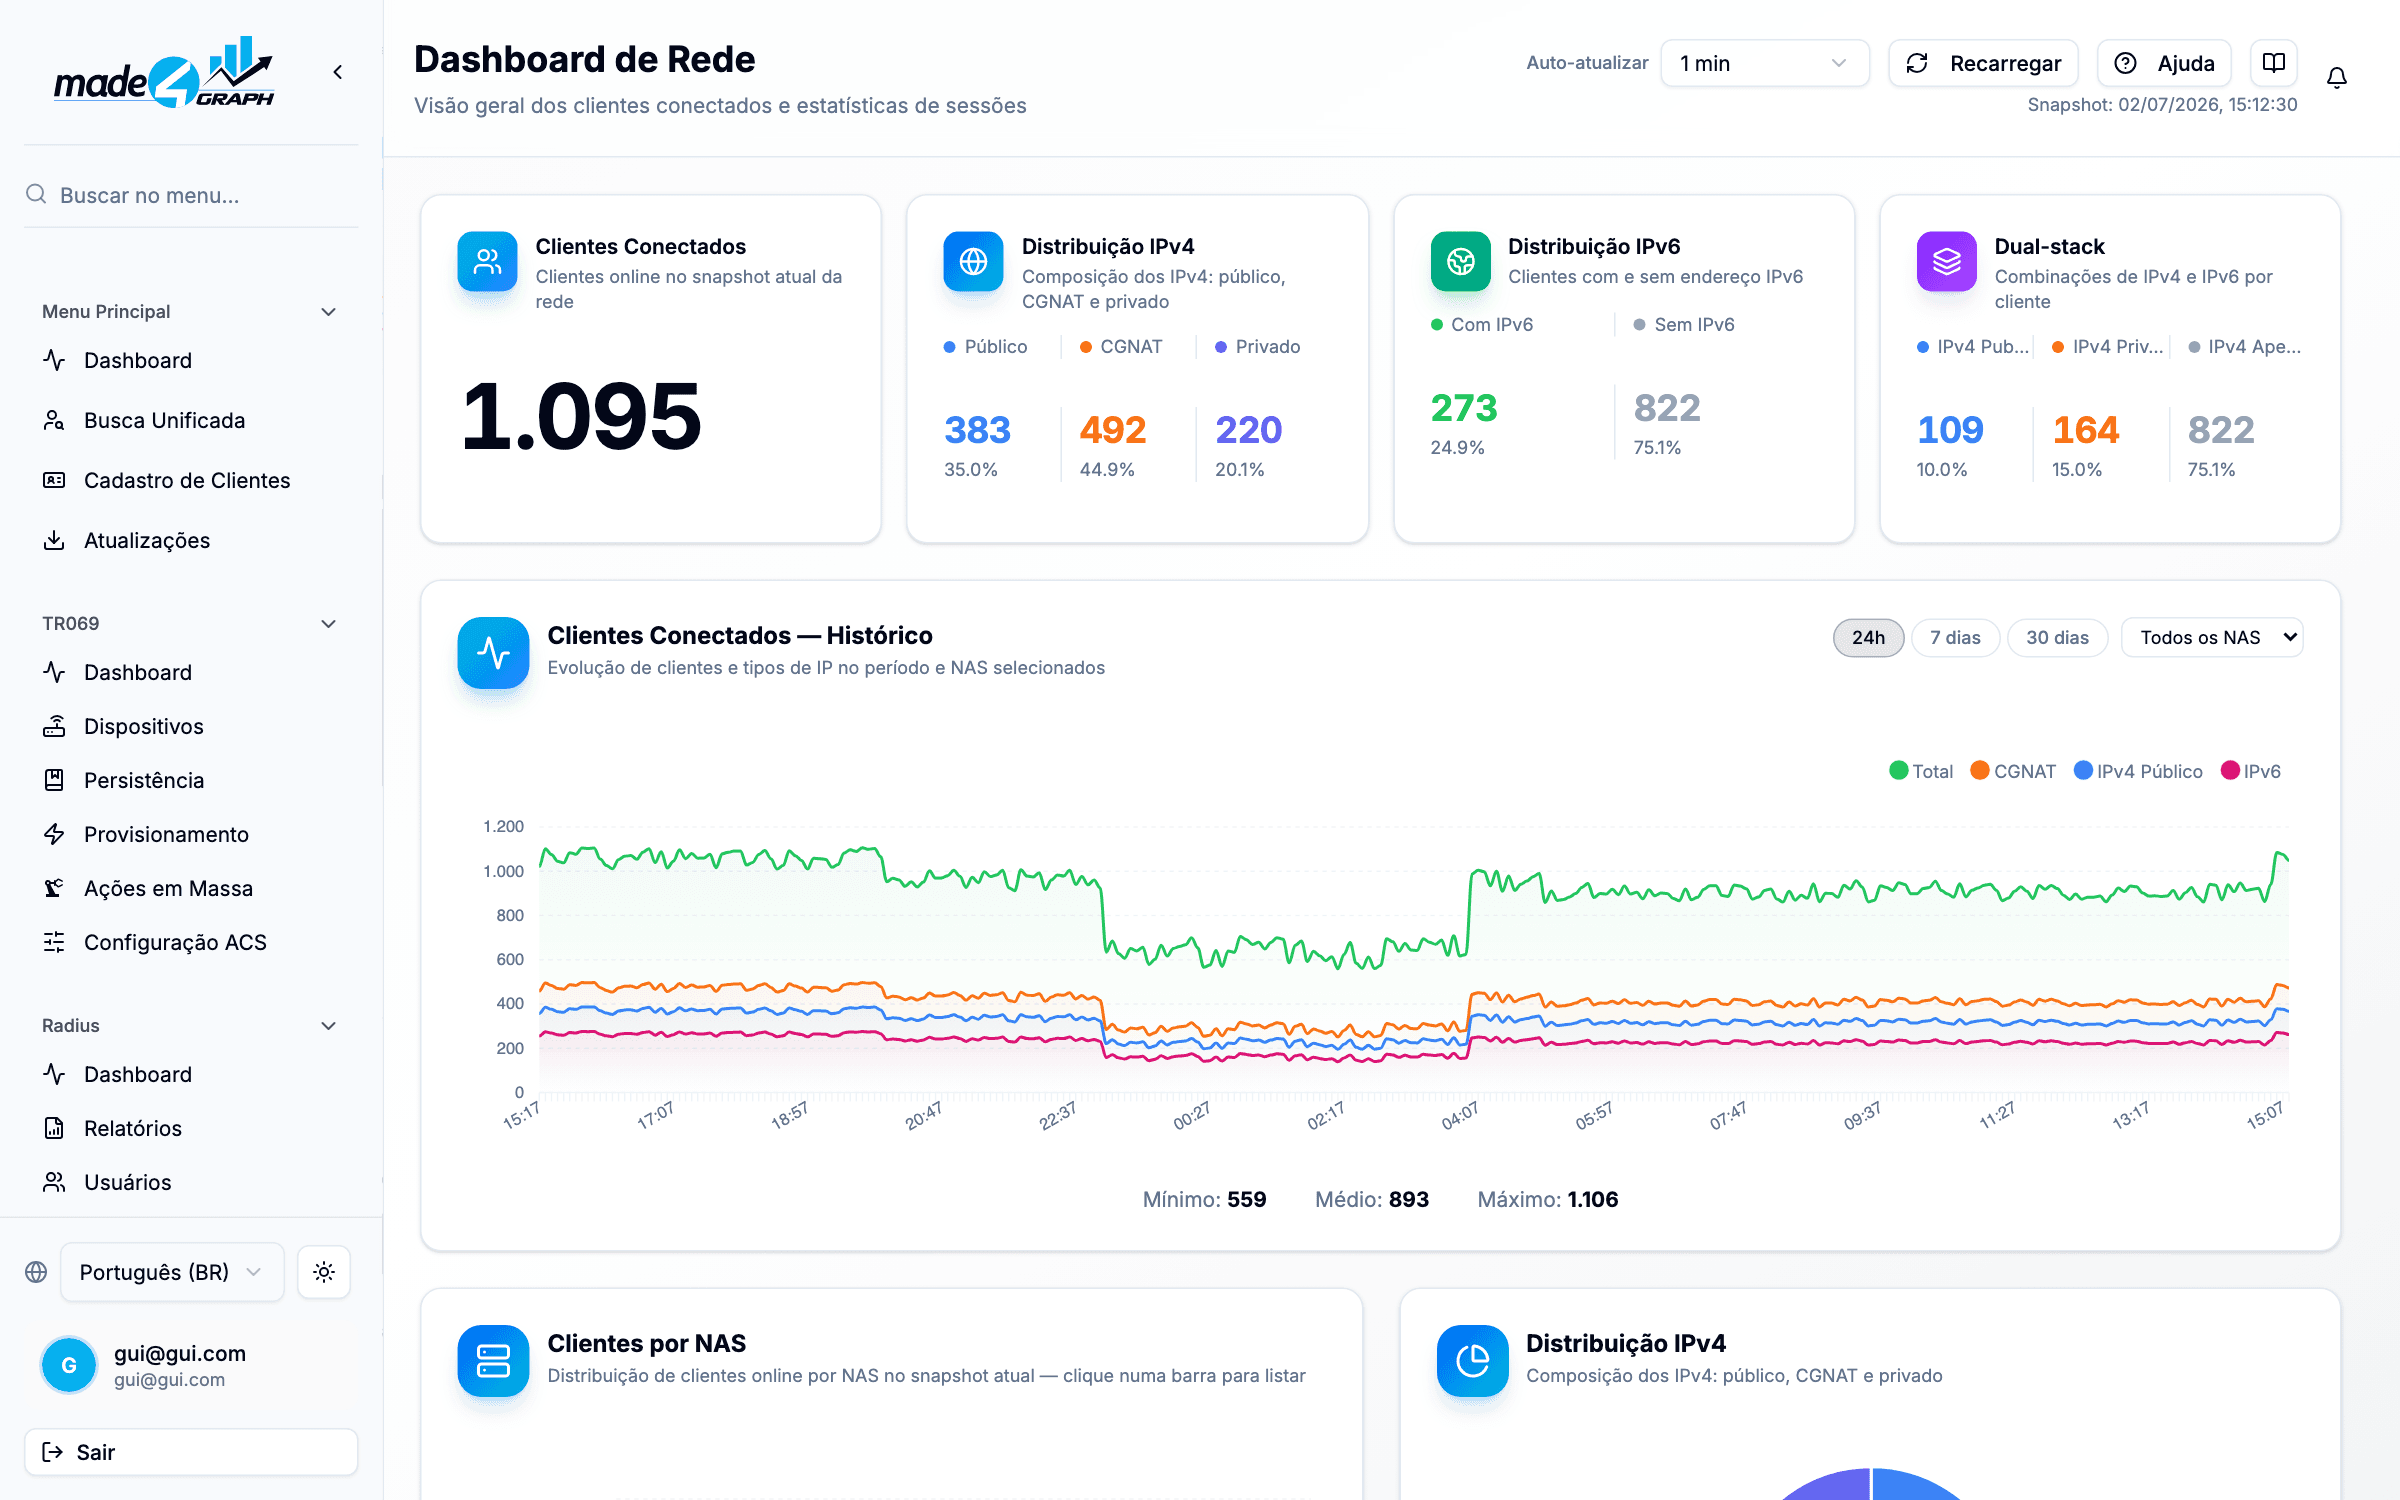The image size is (2400, 1500).
Task: Click the made4graph logo
Action: (164, 72)
